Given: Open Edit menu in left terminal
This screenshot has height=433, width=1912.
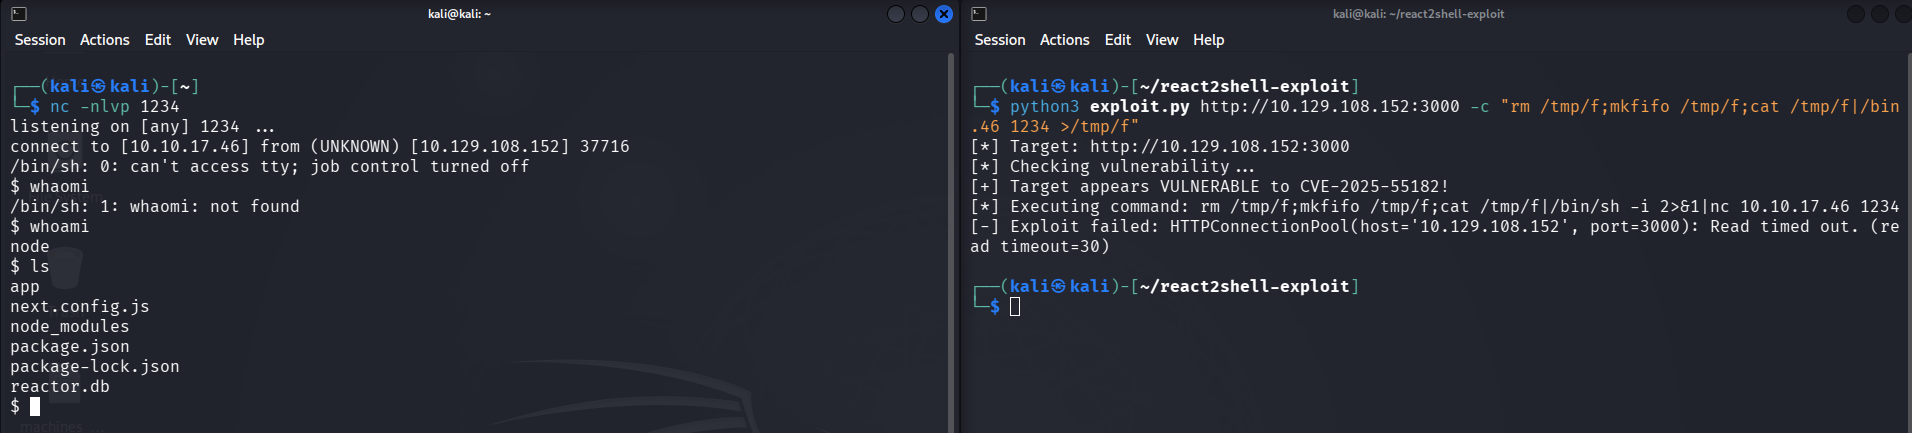Looking at the screenshot, I should tap(158, 40).
